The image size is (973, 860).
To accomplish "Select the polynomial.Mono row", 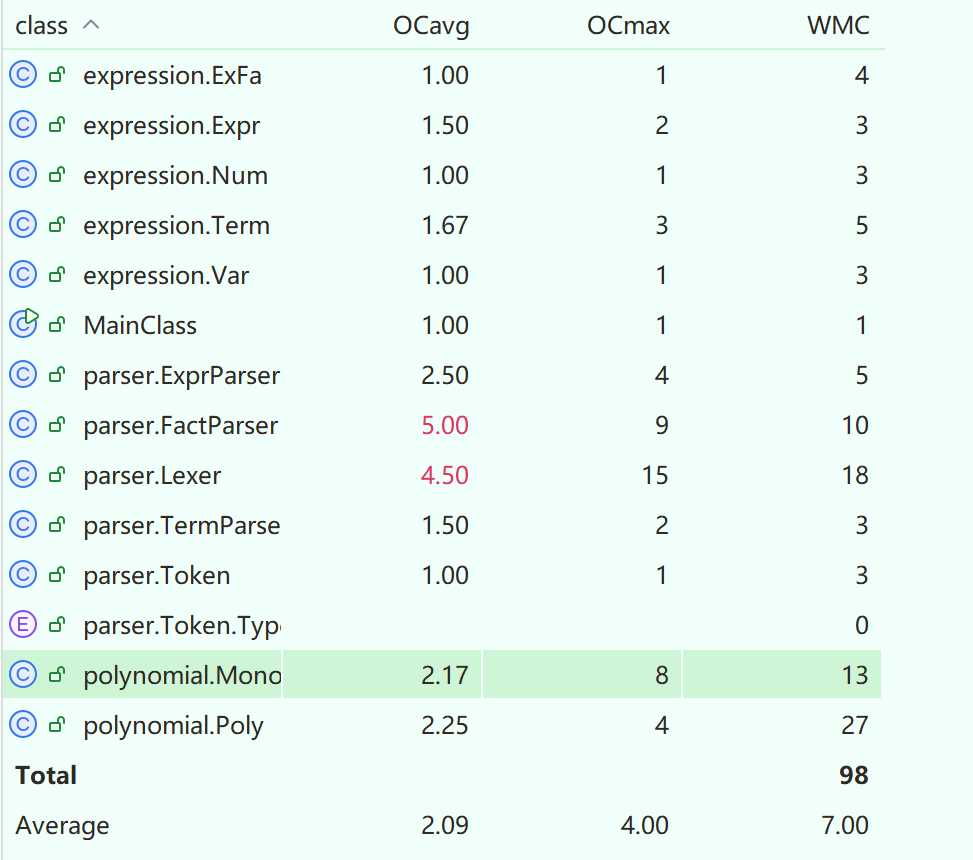I will tap(182, 675).
